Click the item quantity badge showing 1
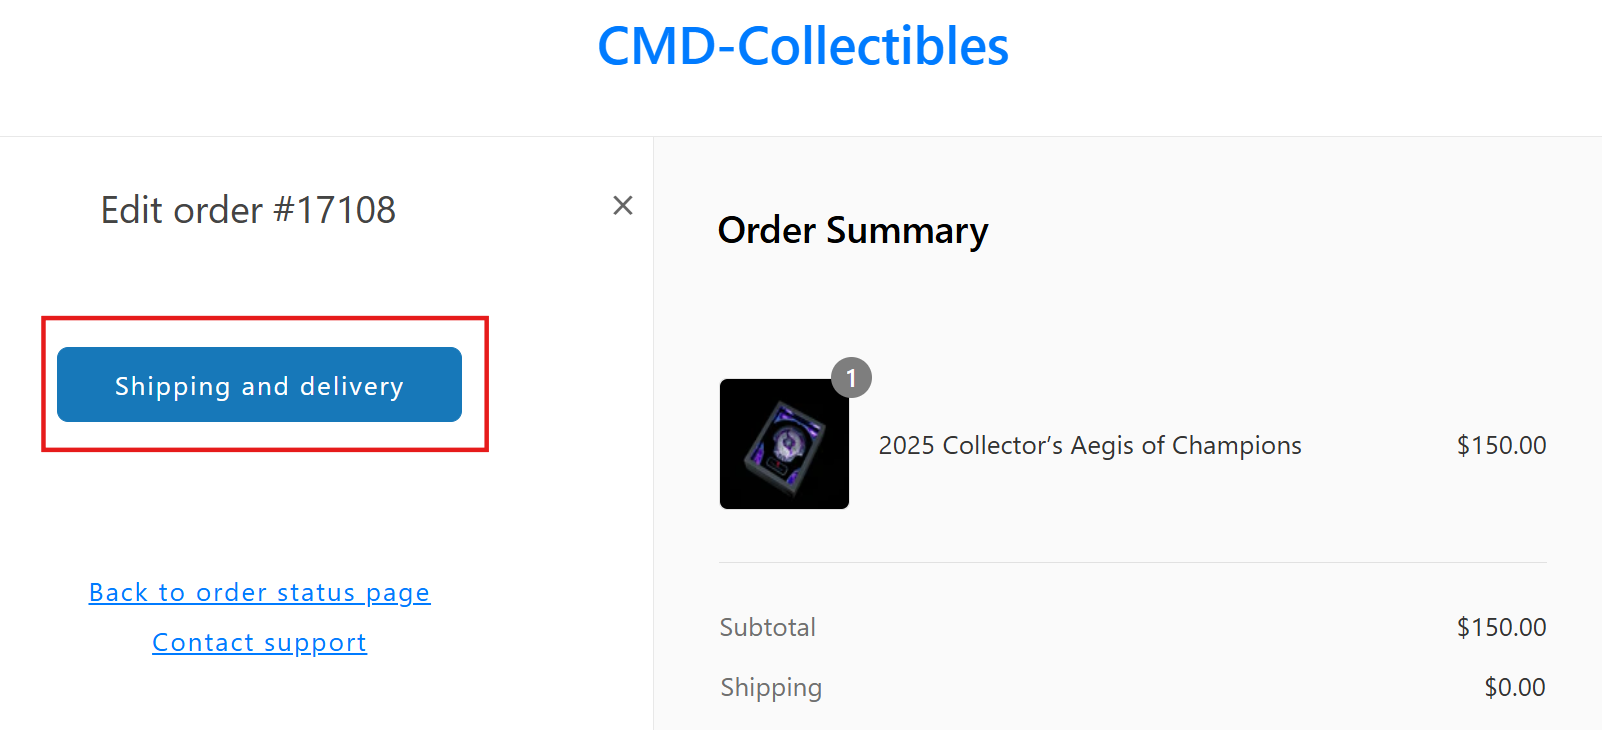This screenshot has width=1602, height=730. [x=851, y=378]
